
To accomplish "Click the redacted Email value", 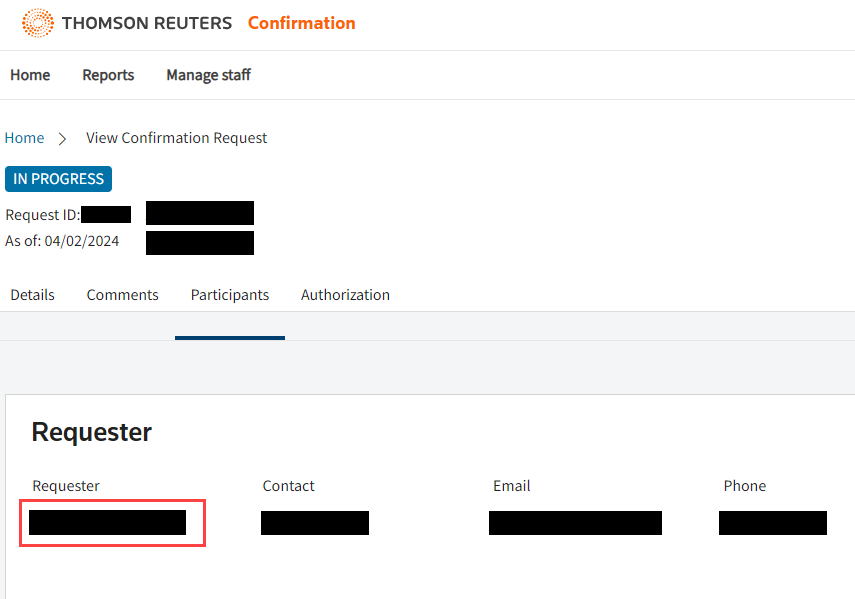I will [x=575, y=522].
